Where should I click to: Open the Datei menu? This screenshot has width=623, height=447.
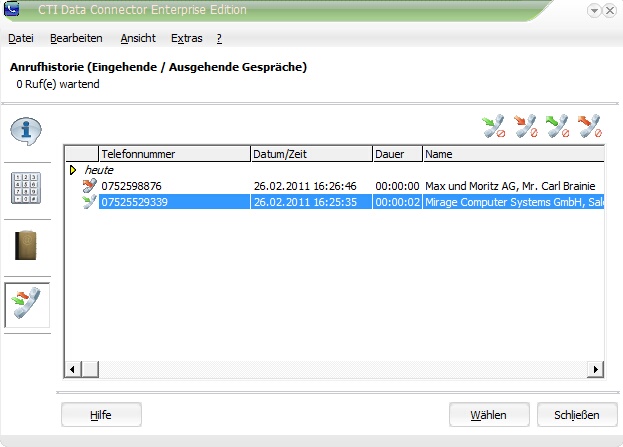click(x=21, y=38)
